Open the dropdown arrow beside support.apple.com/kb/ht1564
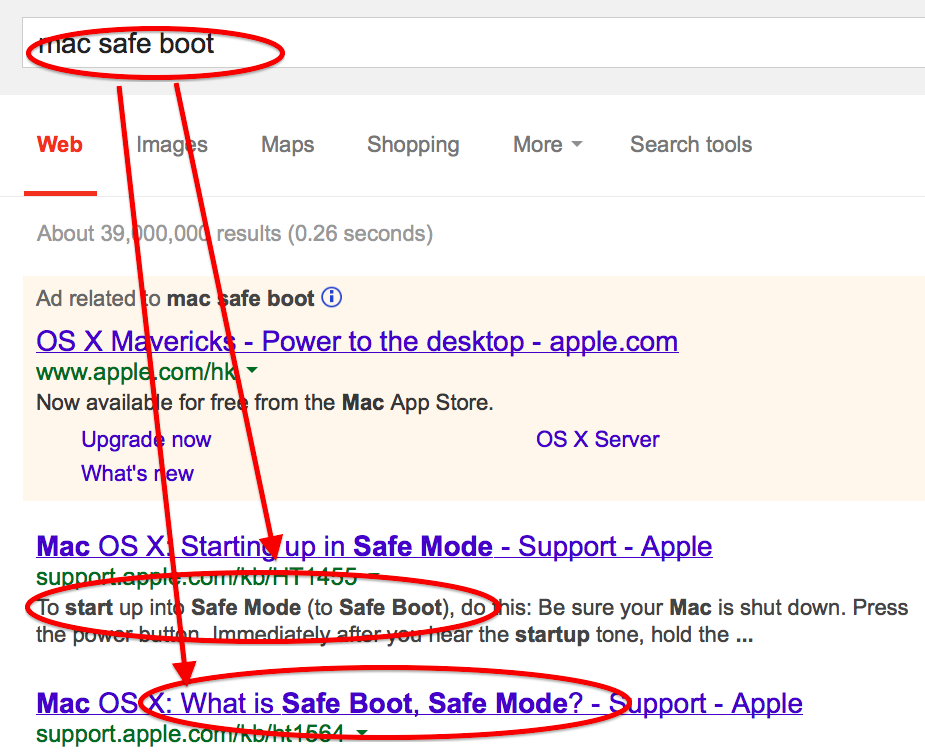 (361, 733)
